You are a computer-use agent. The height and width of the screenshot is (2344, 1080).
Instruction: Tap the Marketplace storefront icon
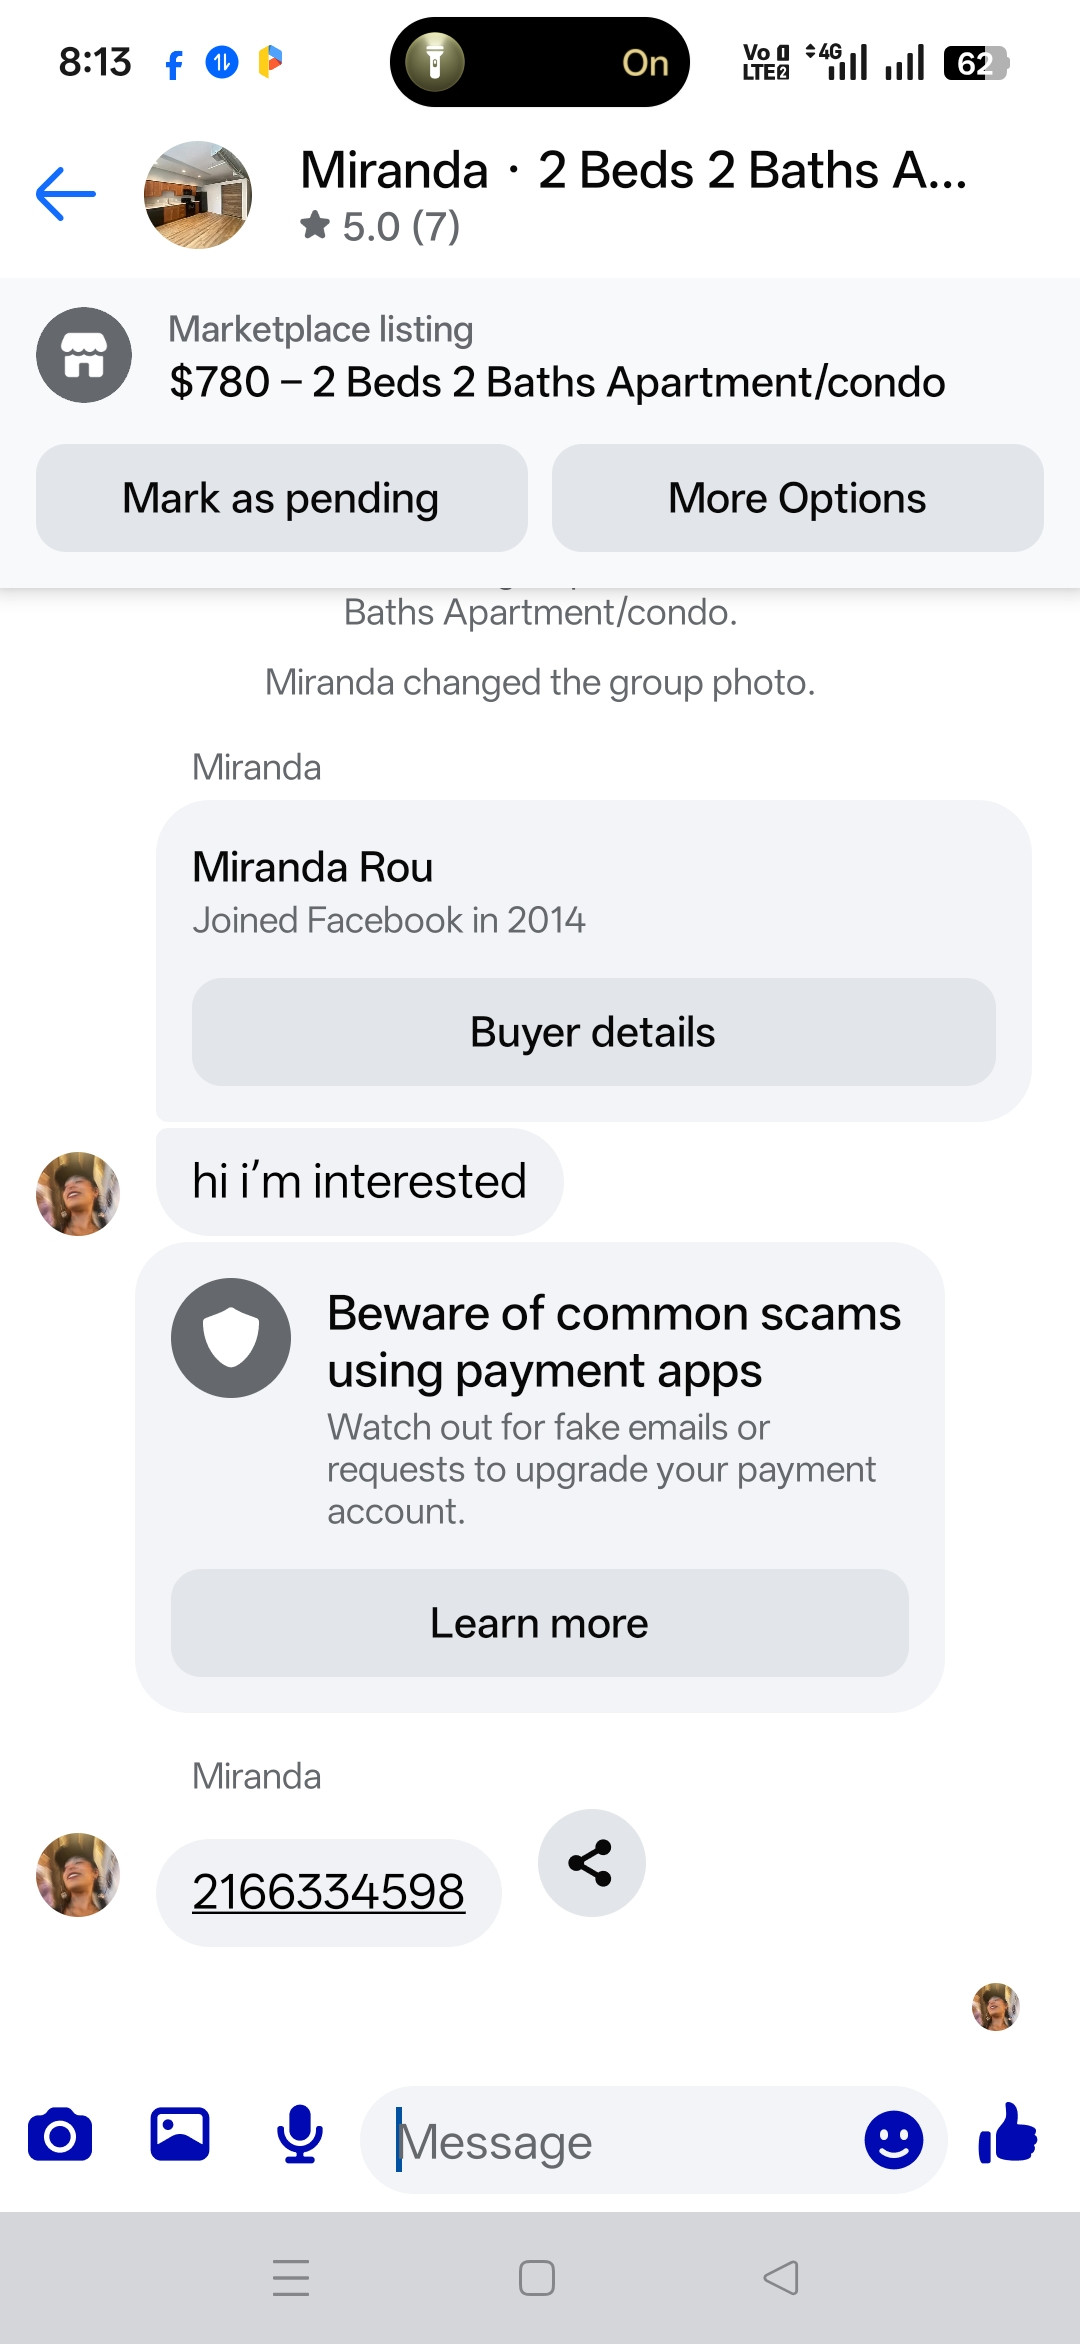84,355
